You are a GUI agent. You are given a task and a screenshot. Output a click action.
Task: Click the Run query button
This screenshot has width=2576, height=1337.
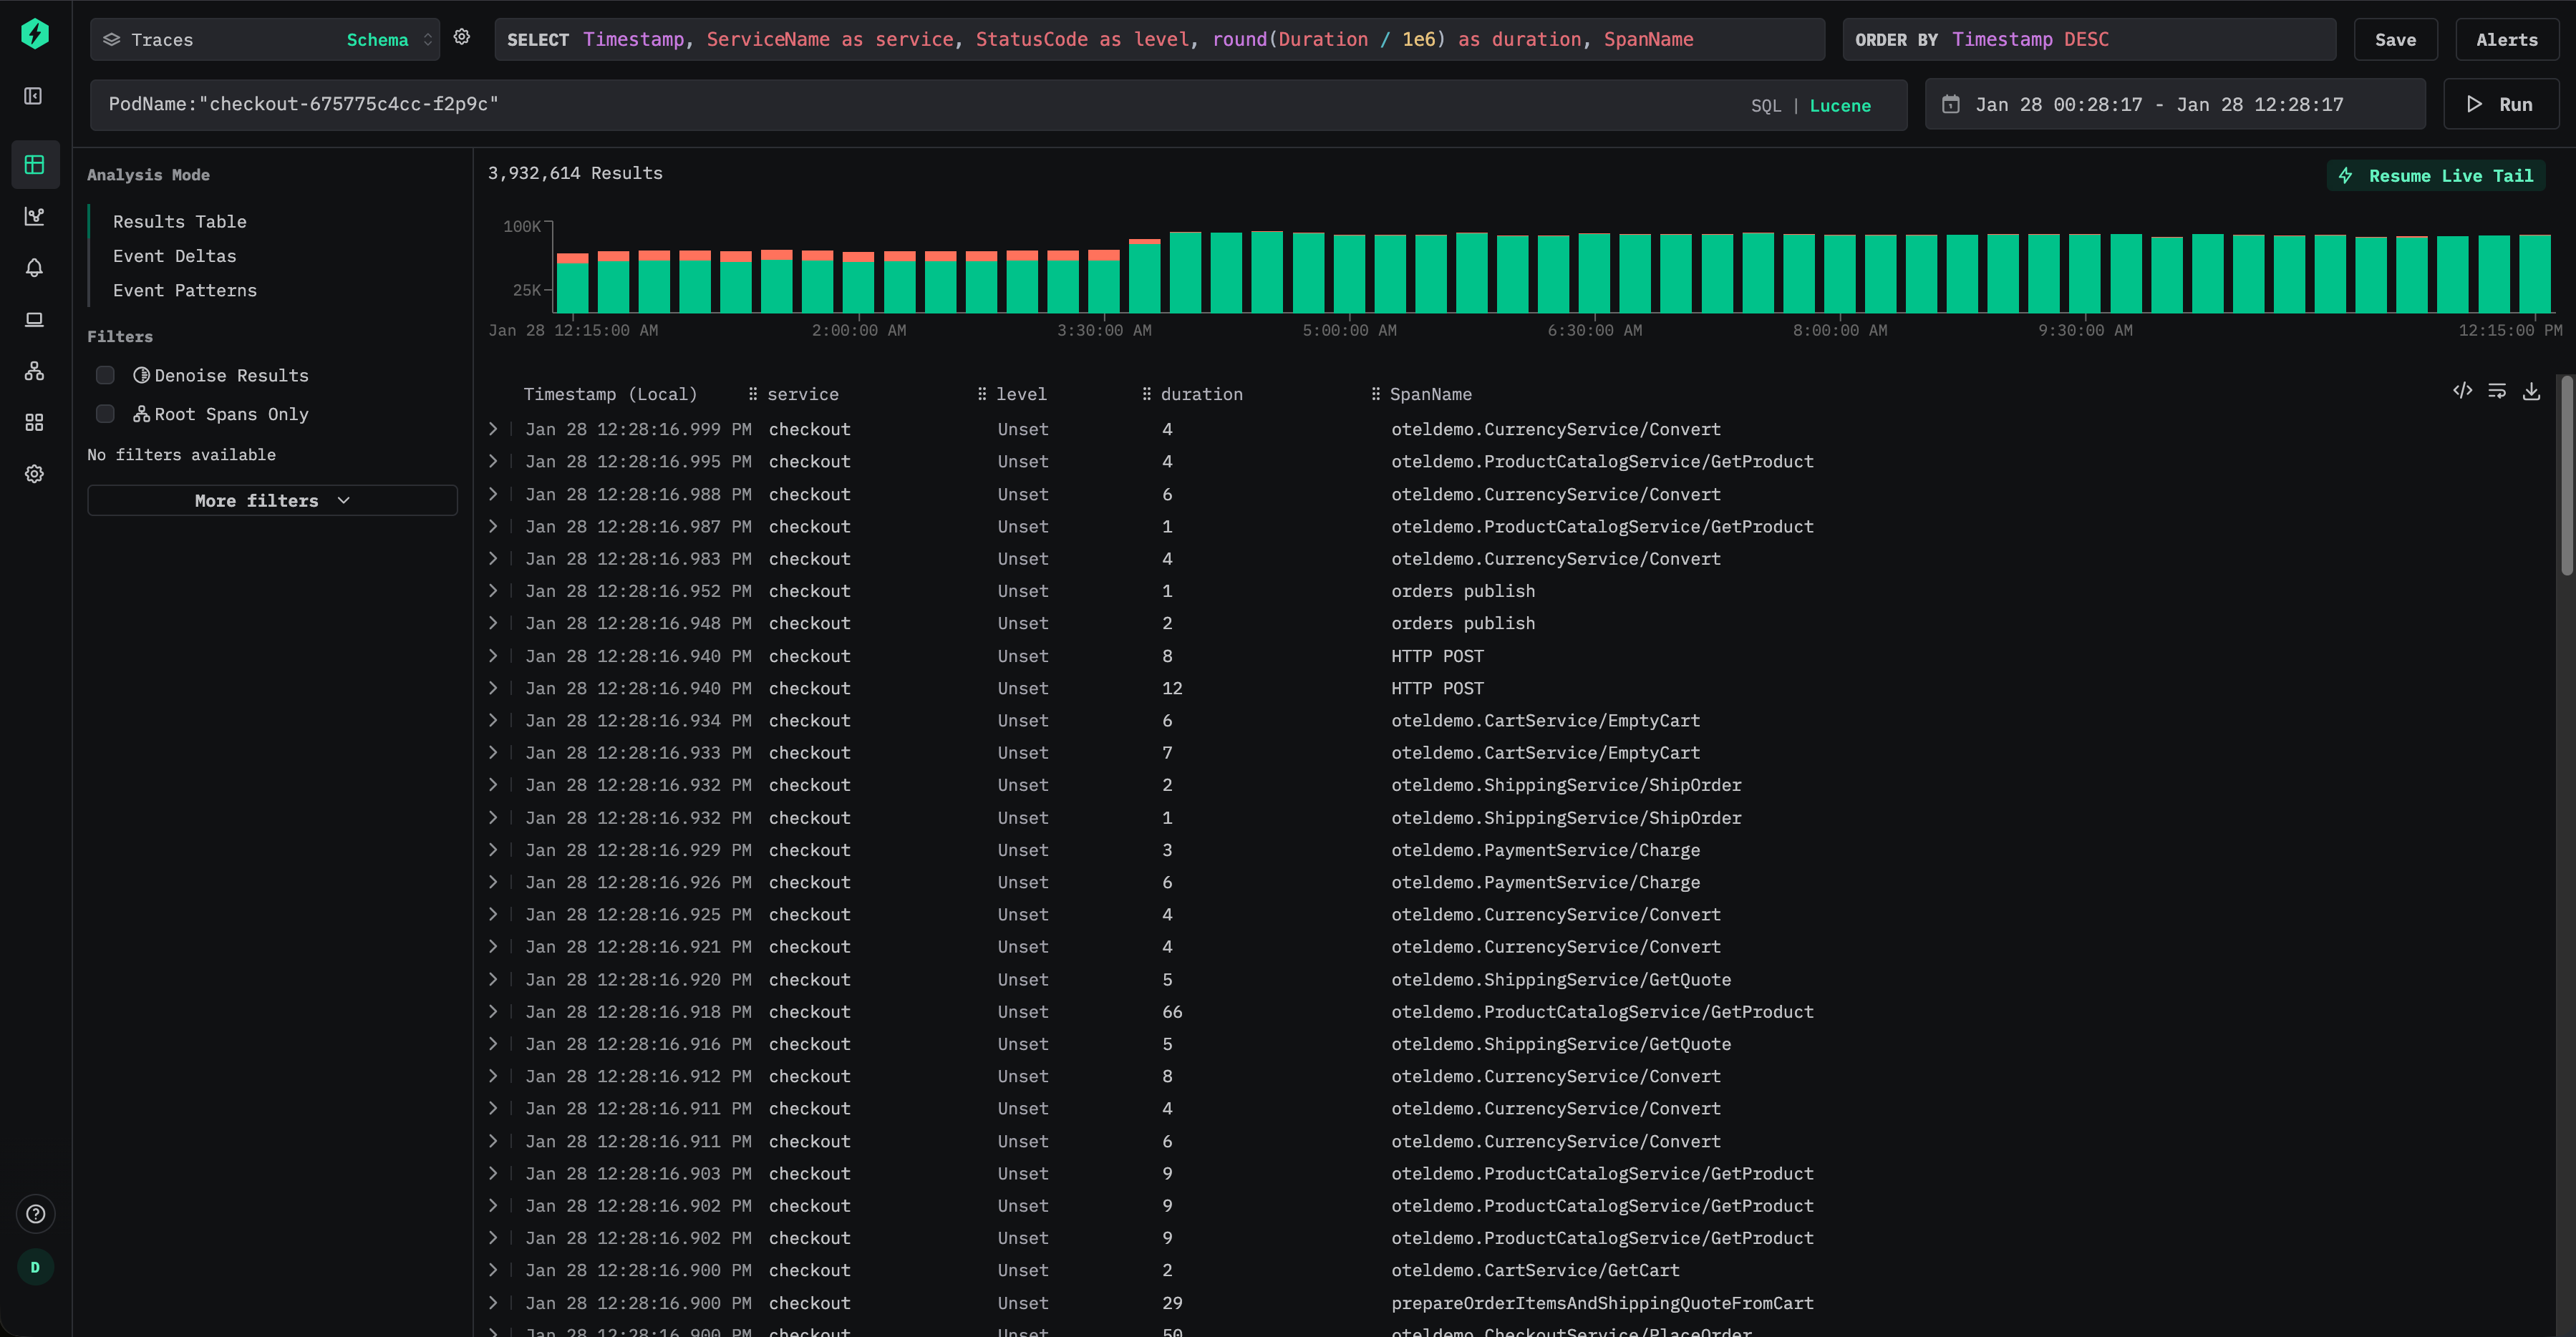pyautogui.click(x=2500, y=105)
